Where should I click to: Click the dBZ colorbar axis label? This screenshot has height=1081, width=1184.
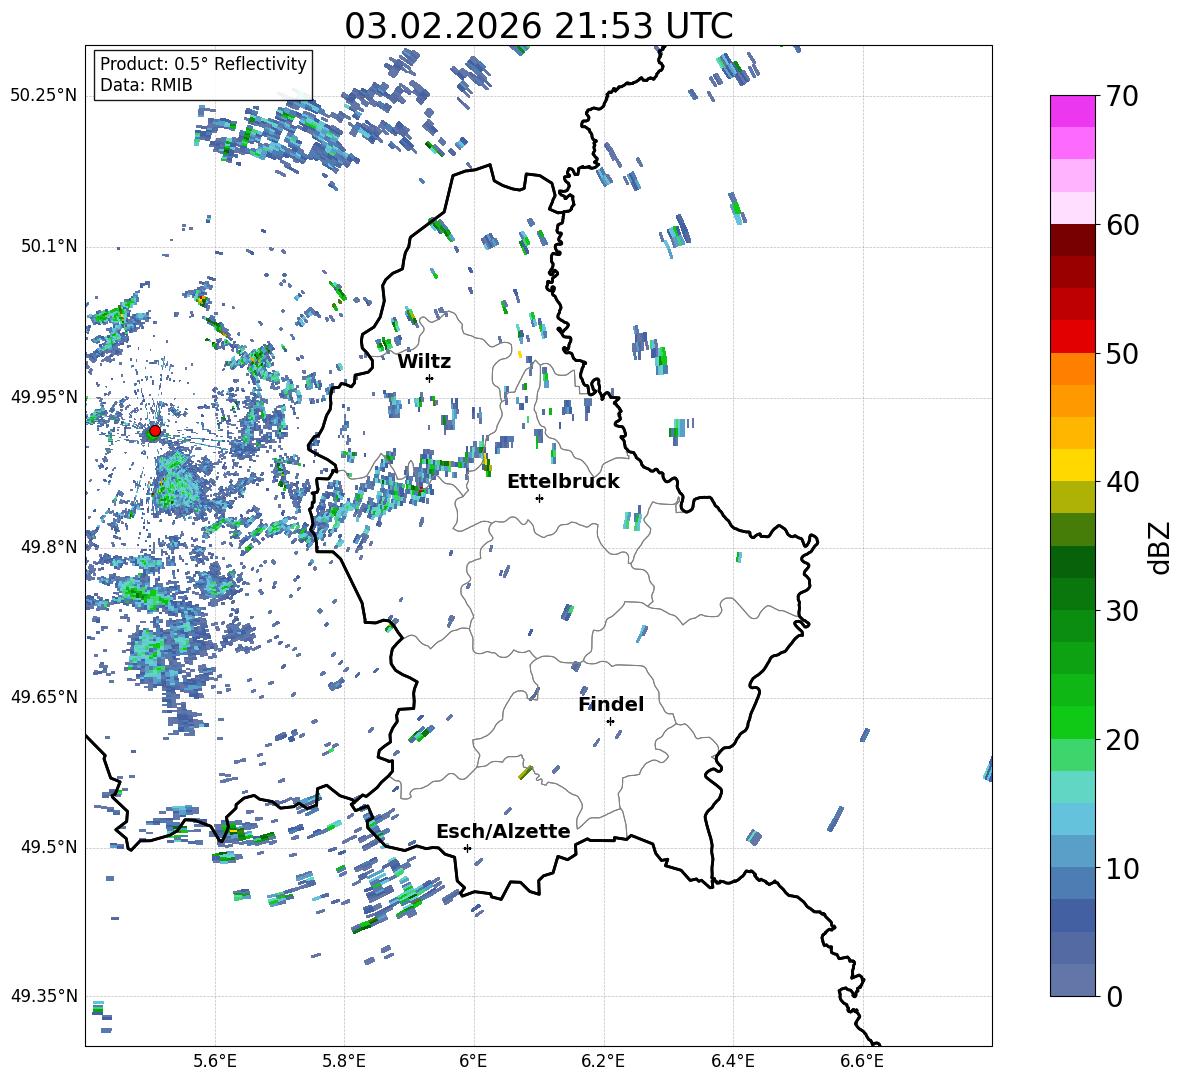click(x=1160, y=546)
